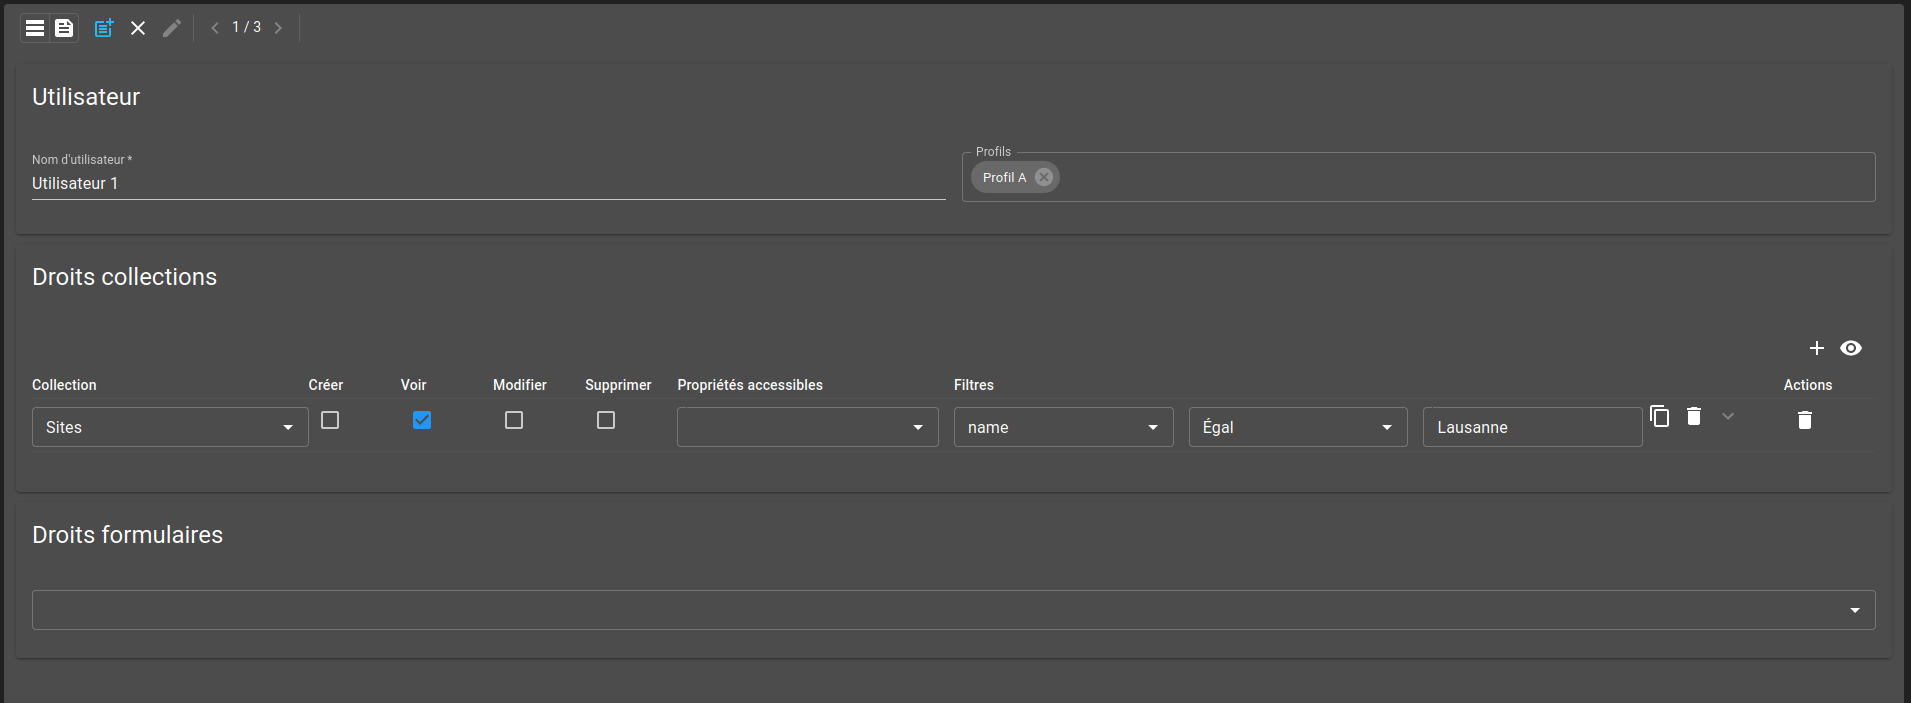Click the Filtres column header
1911x703 pixels.
(x=974, y=385)
